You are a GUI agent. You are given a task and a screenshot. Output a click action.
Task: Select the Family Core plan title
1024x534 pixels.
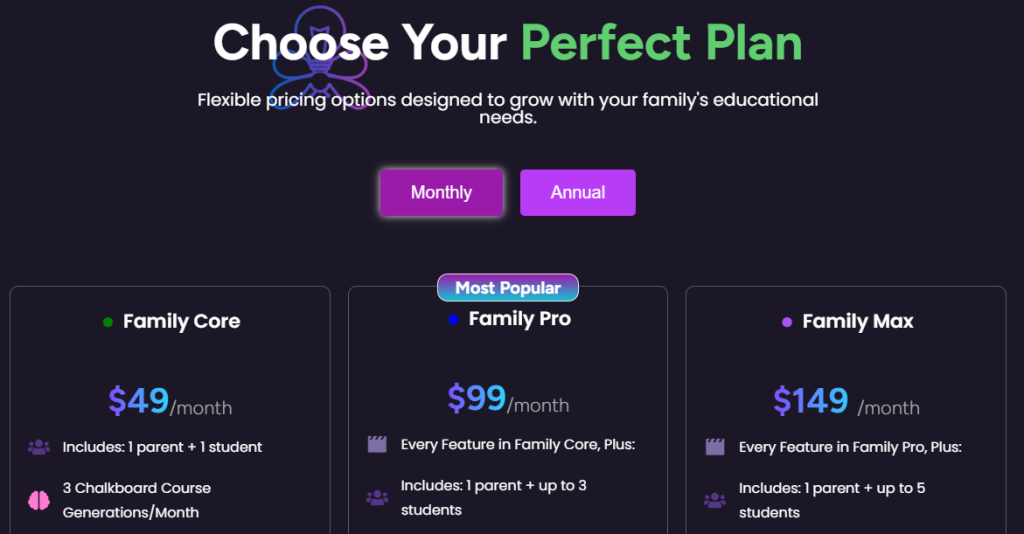[181, 322]
